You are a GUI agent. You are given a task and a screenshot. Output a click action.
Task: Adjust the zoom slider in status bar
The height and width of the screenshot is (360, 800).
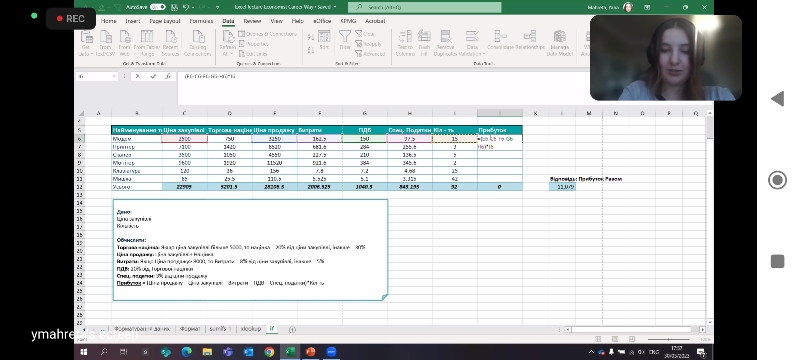click(x=669, y=339)
